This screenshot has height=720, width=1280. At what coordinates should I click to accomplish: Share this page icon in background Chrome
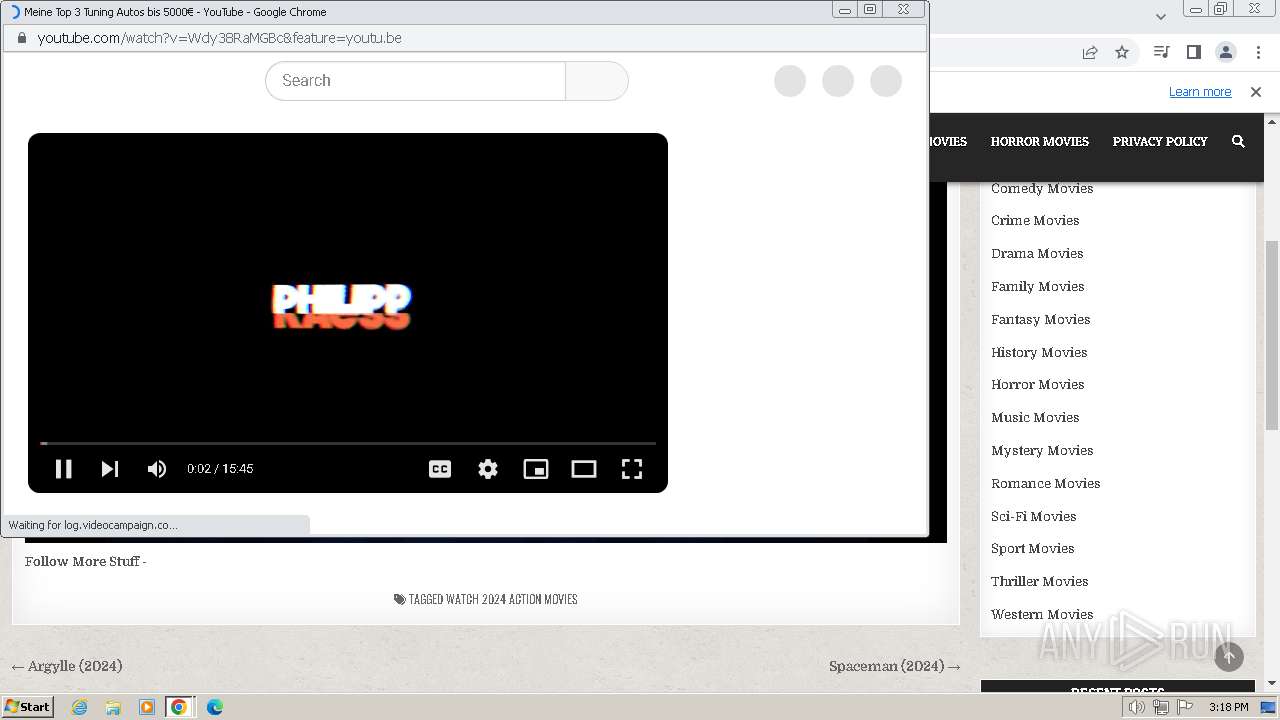click(1090, 52)
